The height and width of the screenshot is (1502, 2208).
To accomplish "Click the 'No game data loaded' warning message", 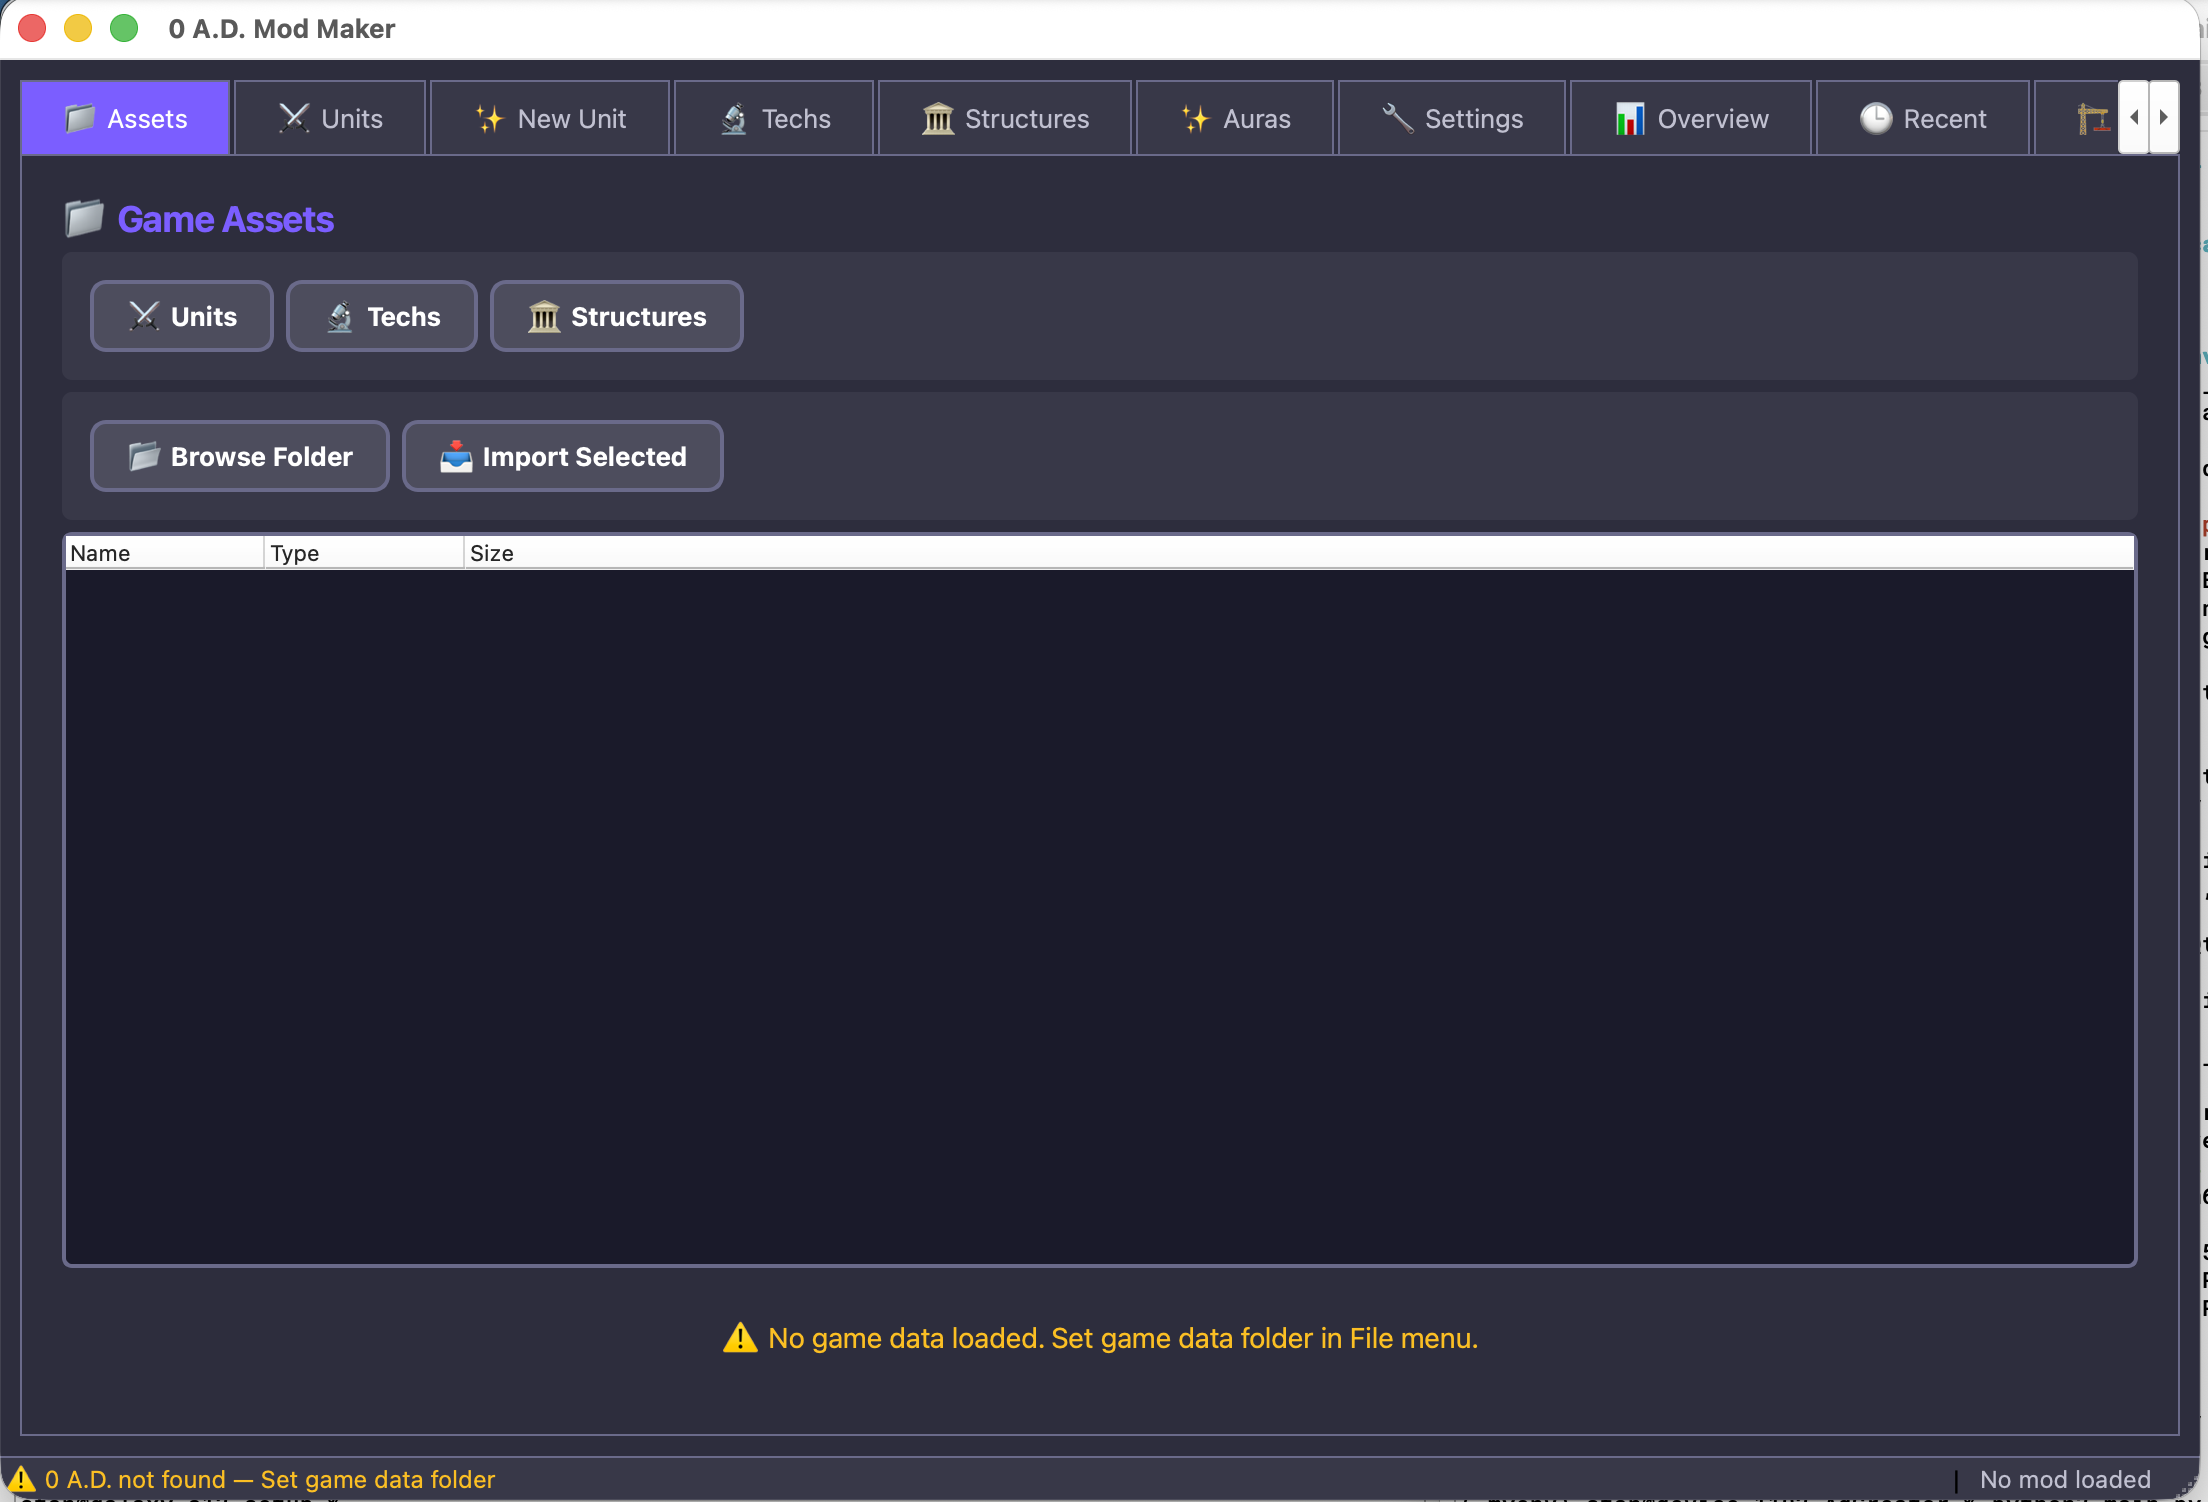I will tap(1100, 1338).
